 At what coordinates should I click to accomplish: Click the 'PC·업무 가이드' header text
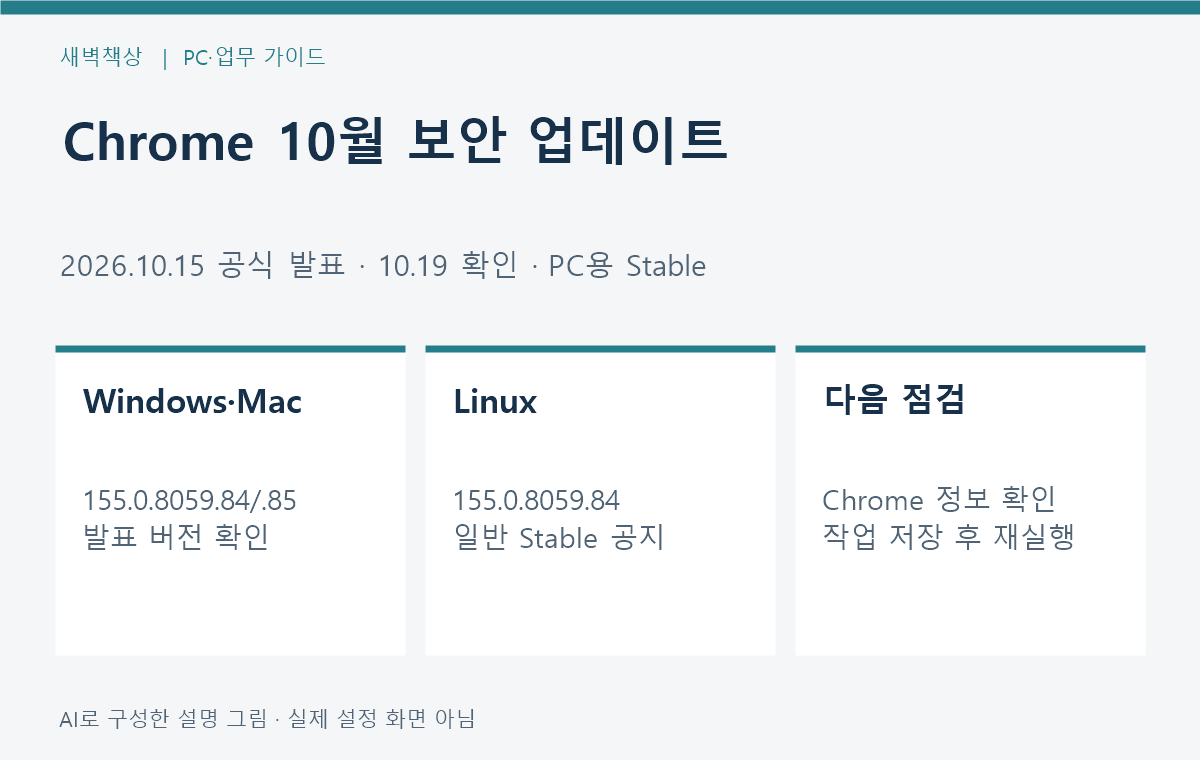point(254,57)
